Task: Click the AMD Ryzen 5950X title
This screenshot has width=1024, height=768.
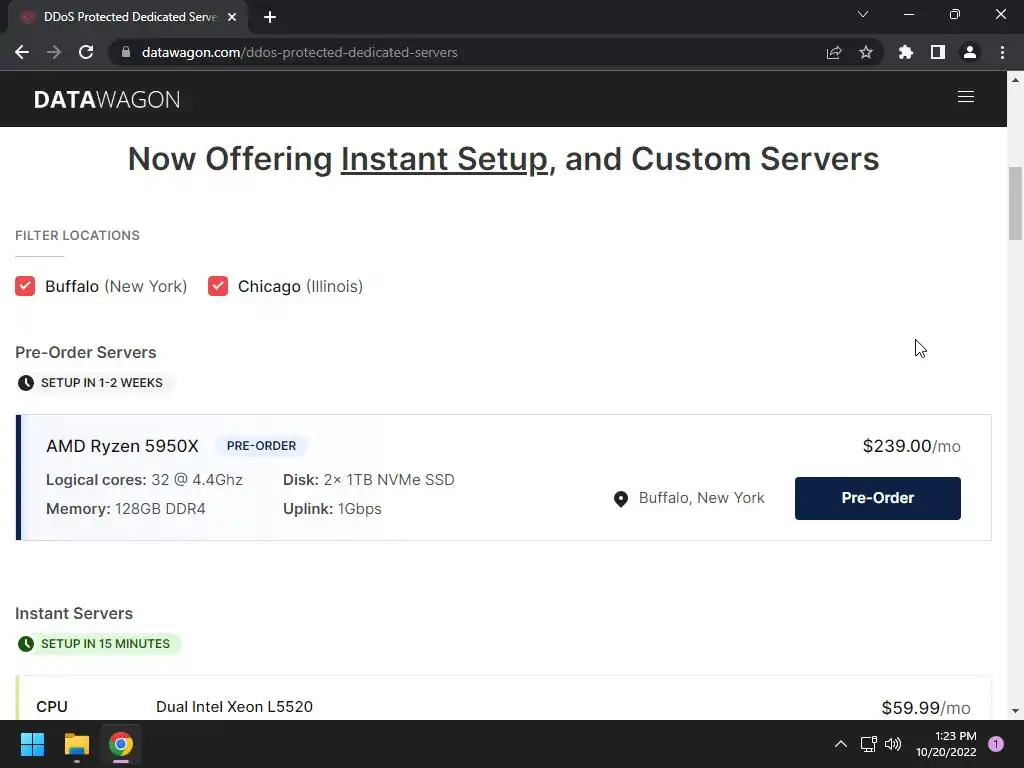Action: (x=122, y=446)
